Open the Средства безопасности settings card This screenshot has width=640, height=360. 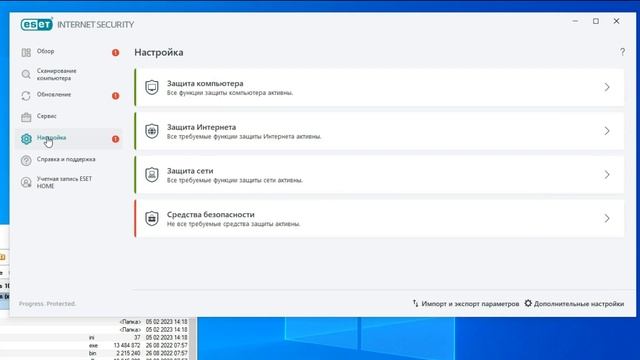[379, 218]
